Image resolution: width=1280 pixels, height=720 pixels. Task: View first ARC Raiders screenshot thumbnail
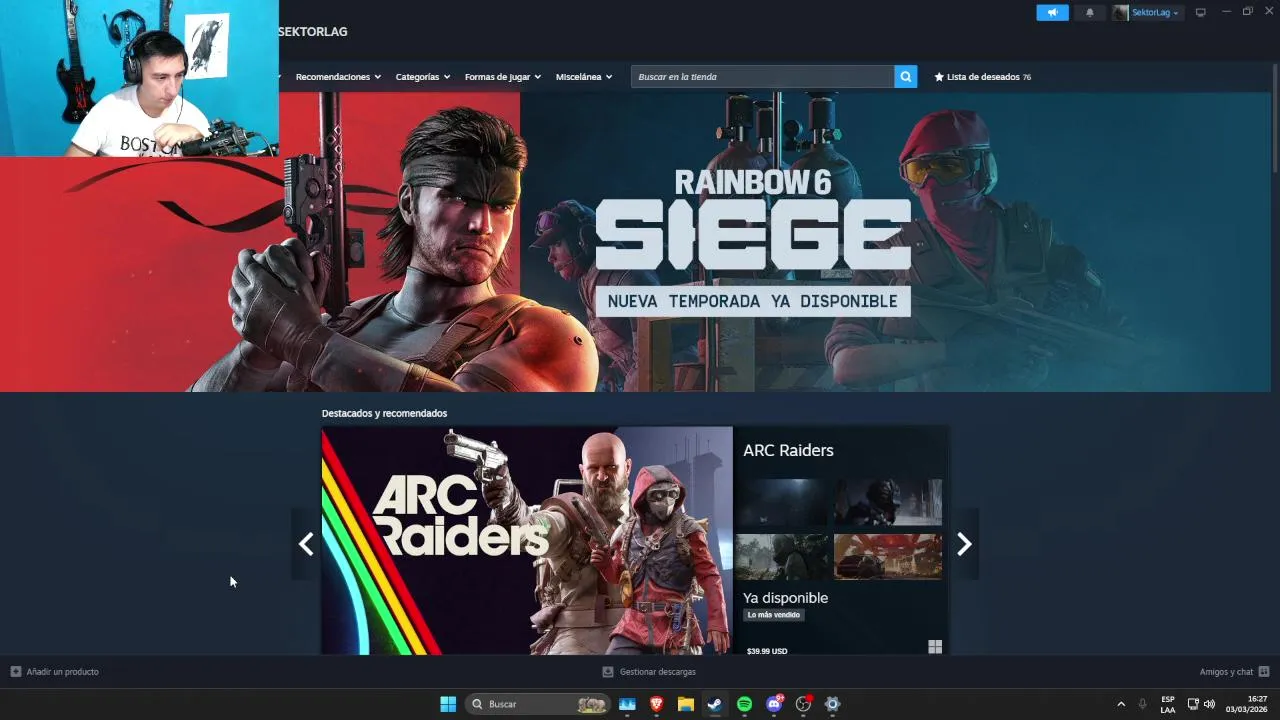[781, 502]
